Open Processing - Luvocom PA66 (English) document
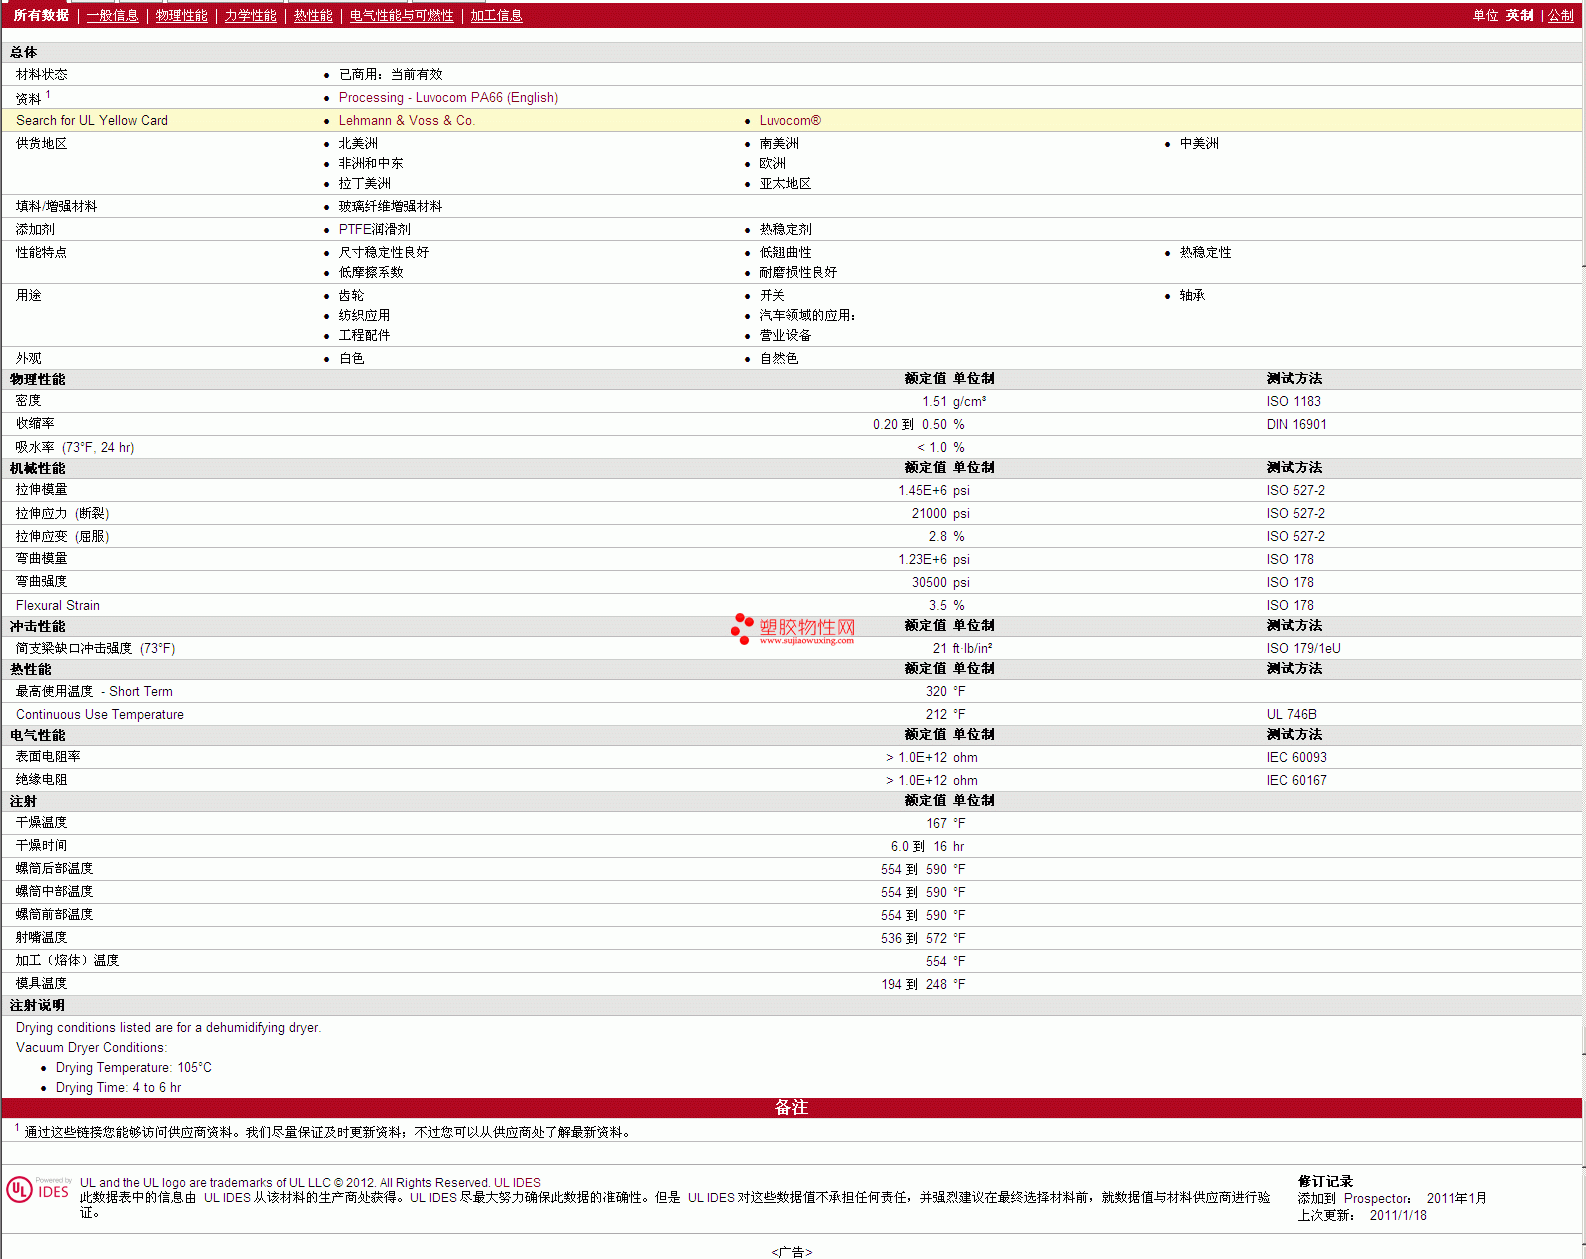The width and height of the screenshot is (1586, 1259). [448, 98]
